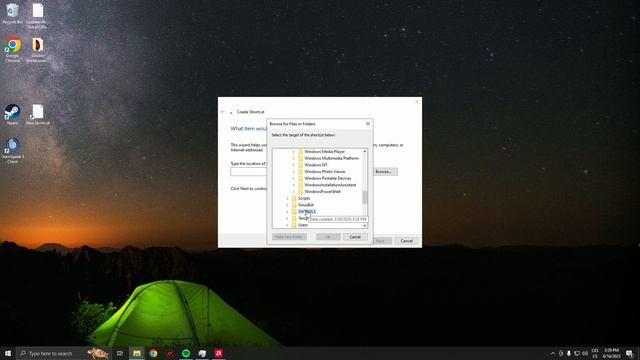Click the tray icon left of the microphone
This screenshot has width=640, height=360.
click(x=561, y=353)
